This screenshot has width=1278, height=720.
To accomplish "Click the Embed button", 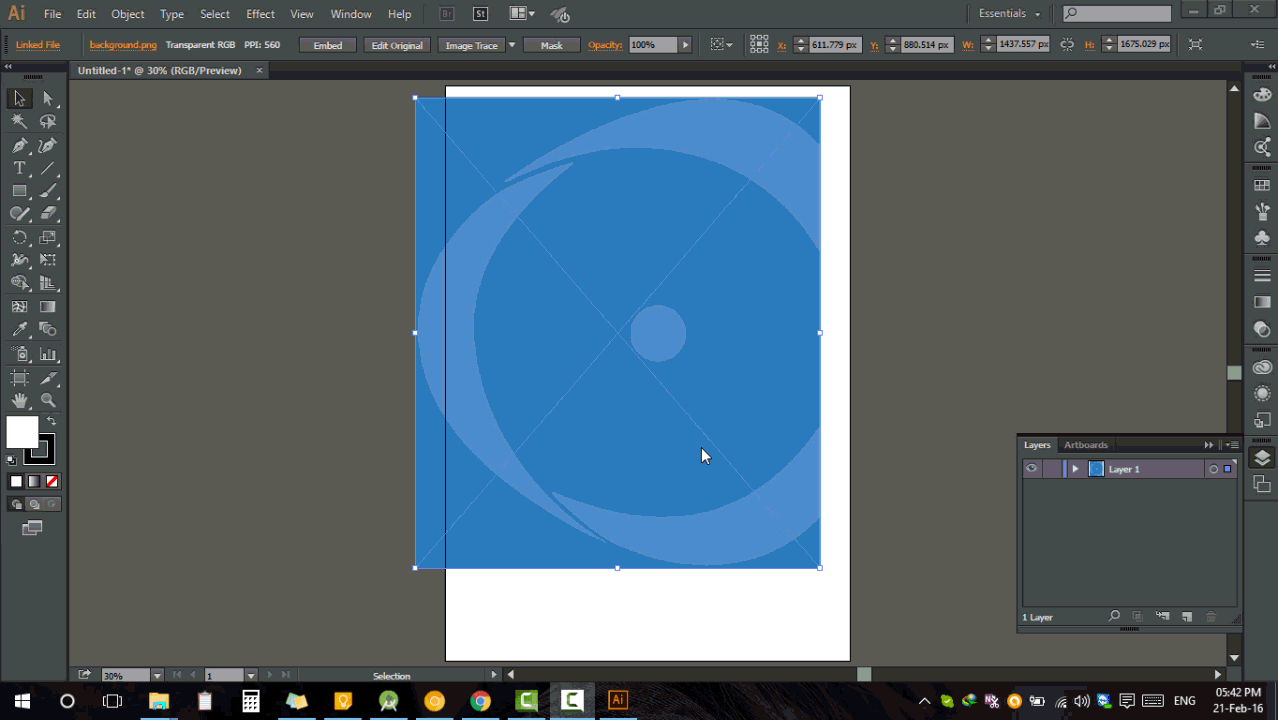I will [x=328, y=45].
